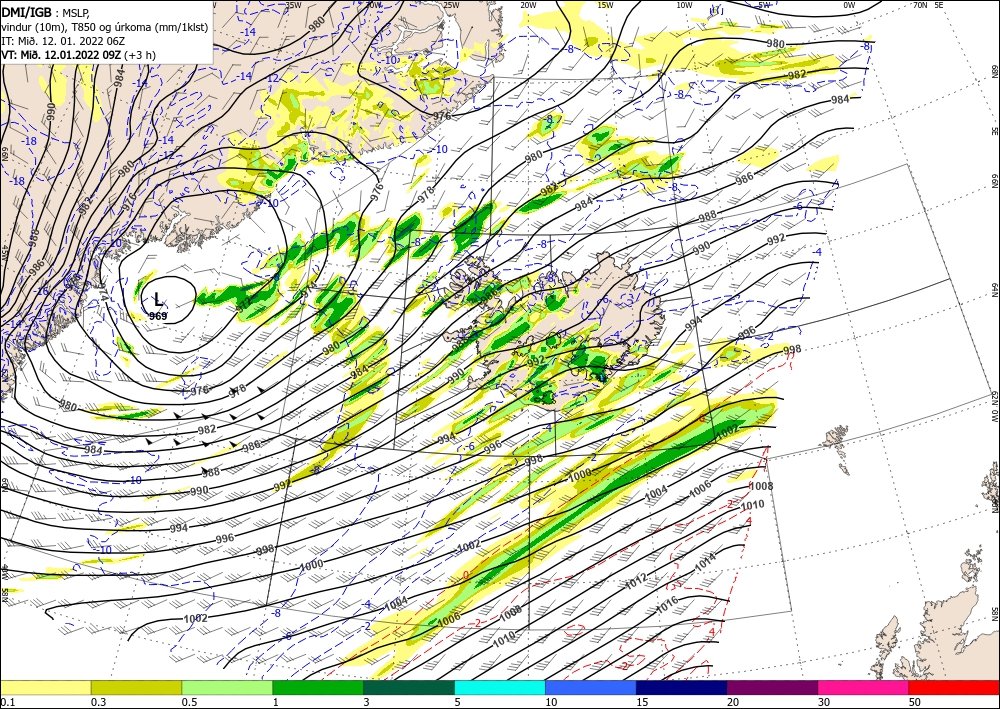Pick the blue 10–15 legend swatch
Screen dimensions: 1000x709
591,687
